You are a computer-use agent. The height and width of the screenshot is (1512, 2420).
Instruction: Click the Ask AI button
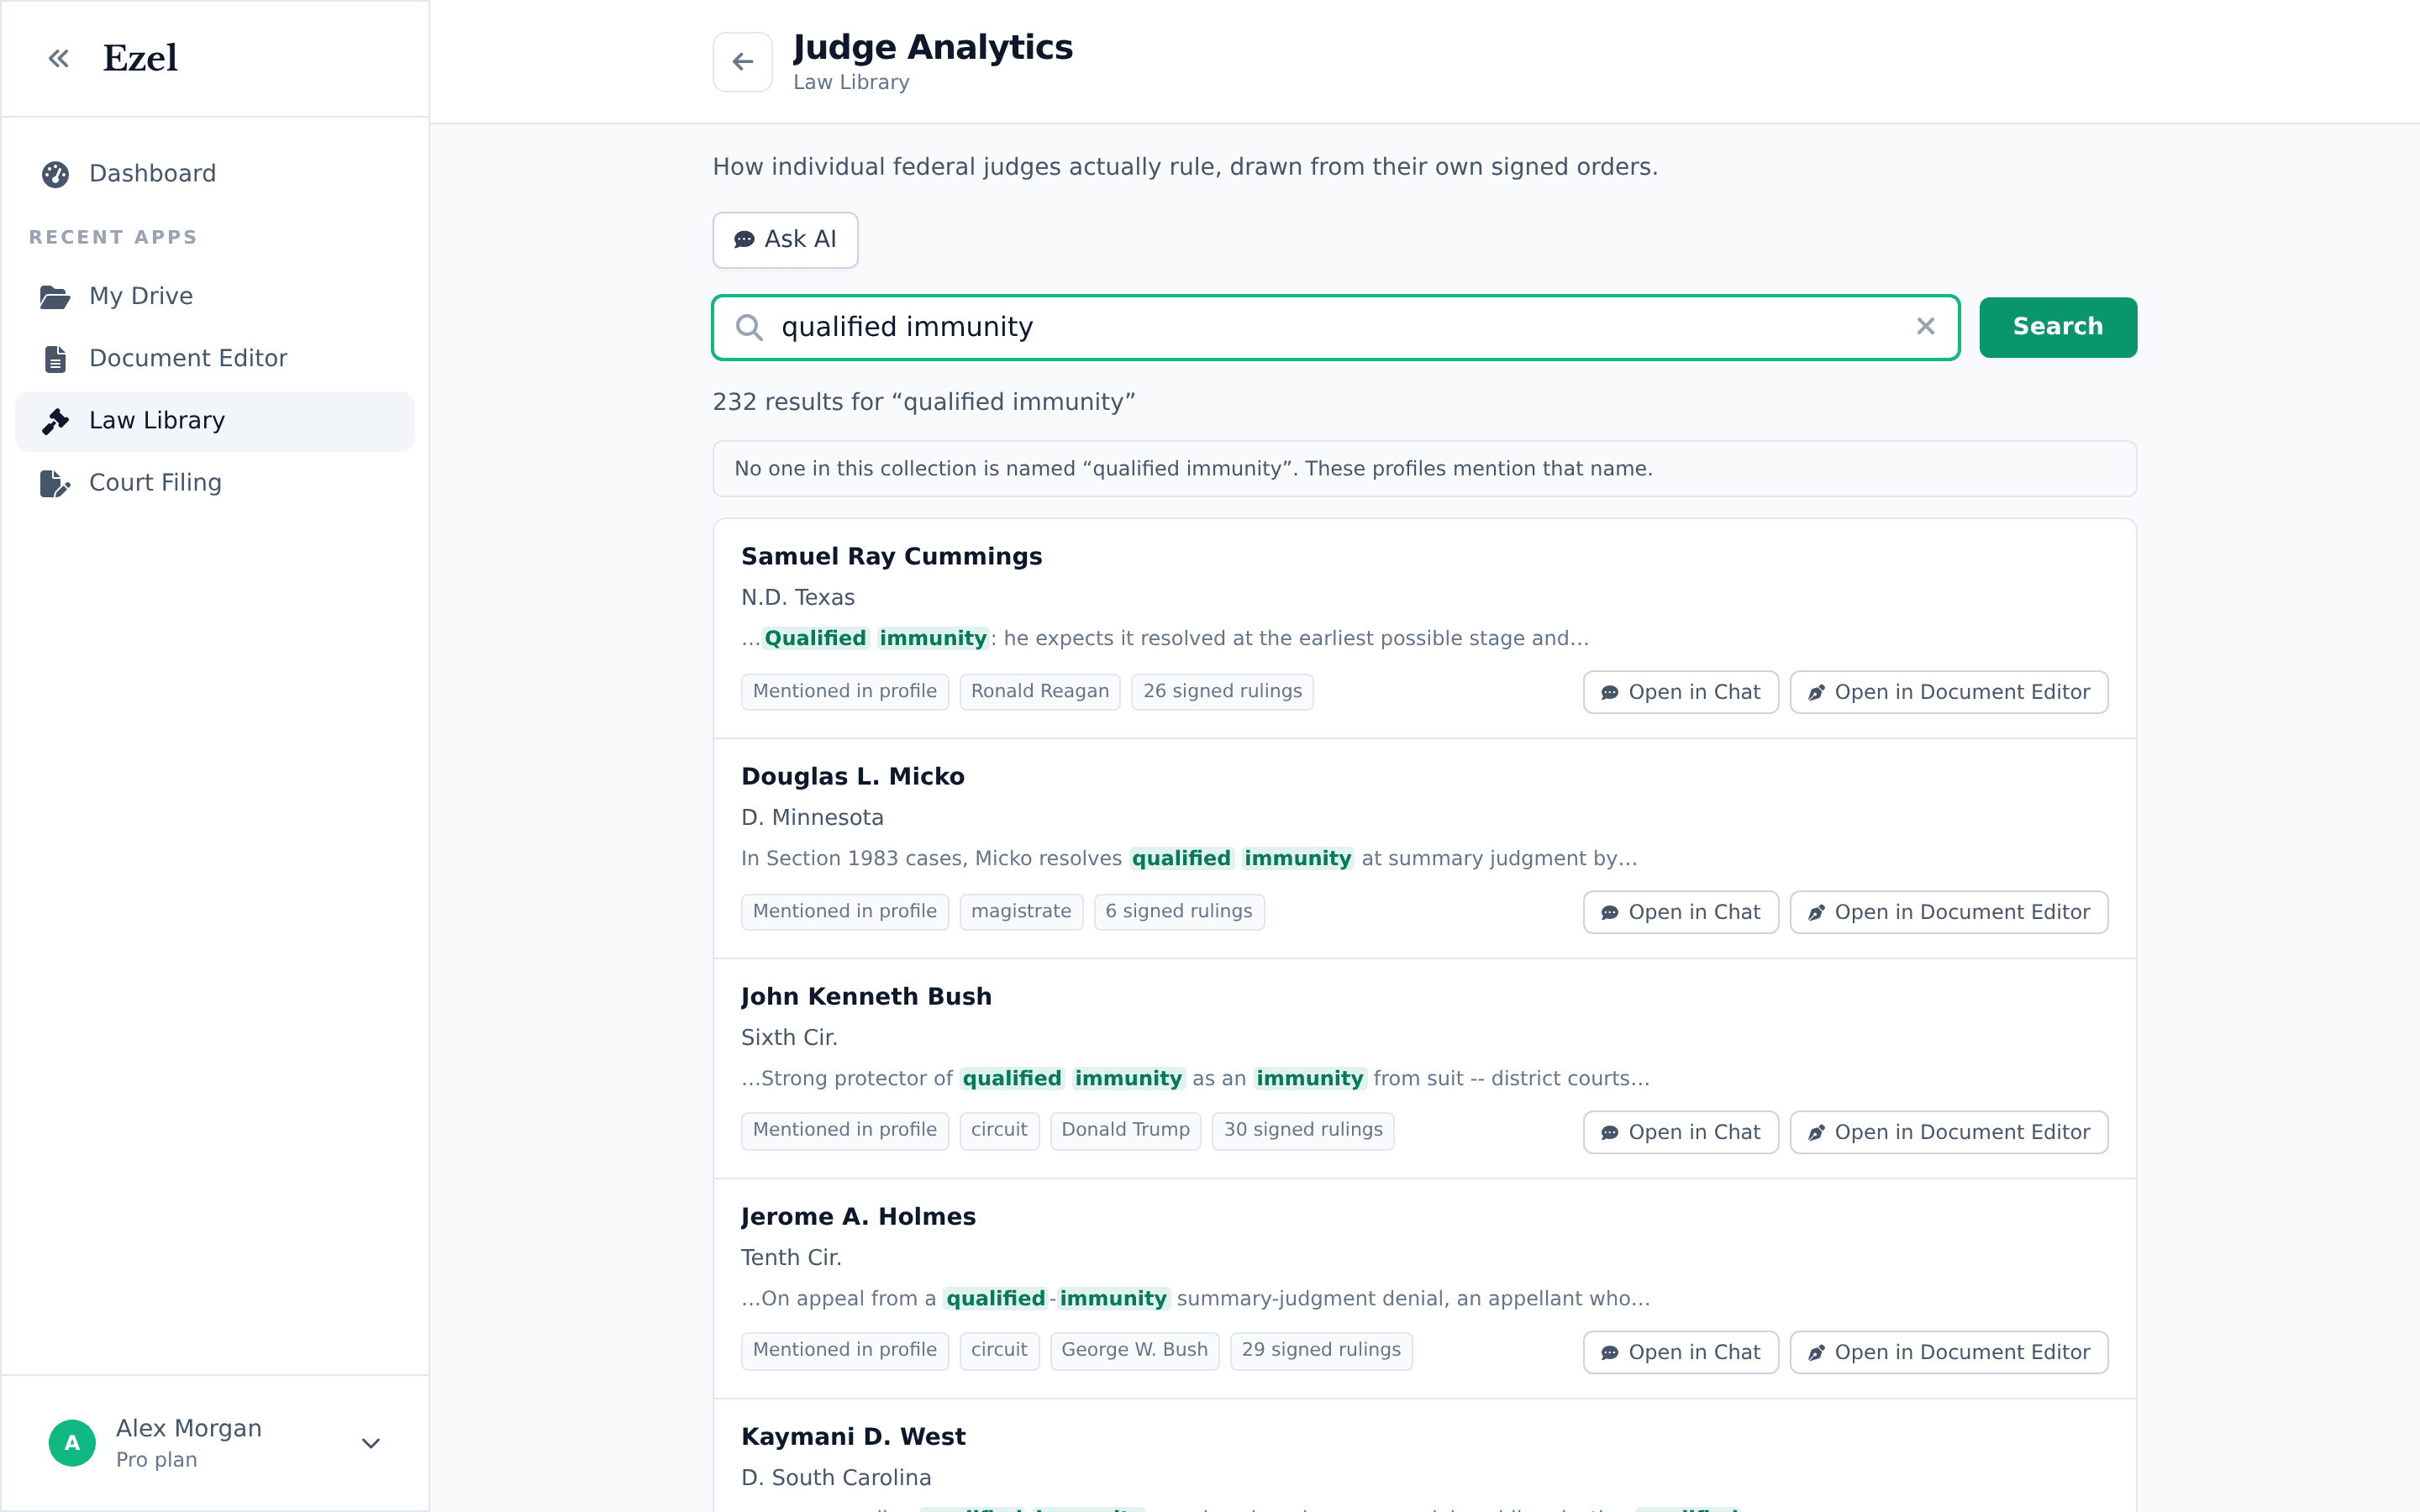[785, 240]
